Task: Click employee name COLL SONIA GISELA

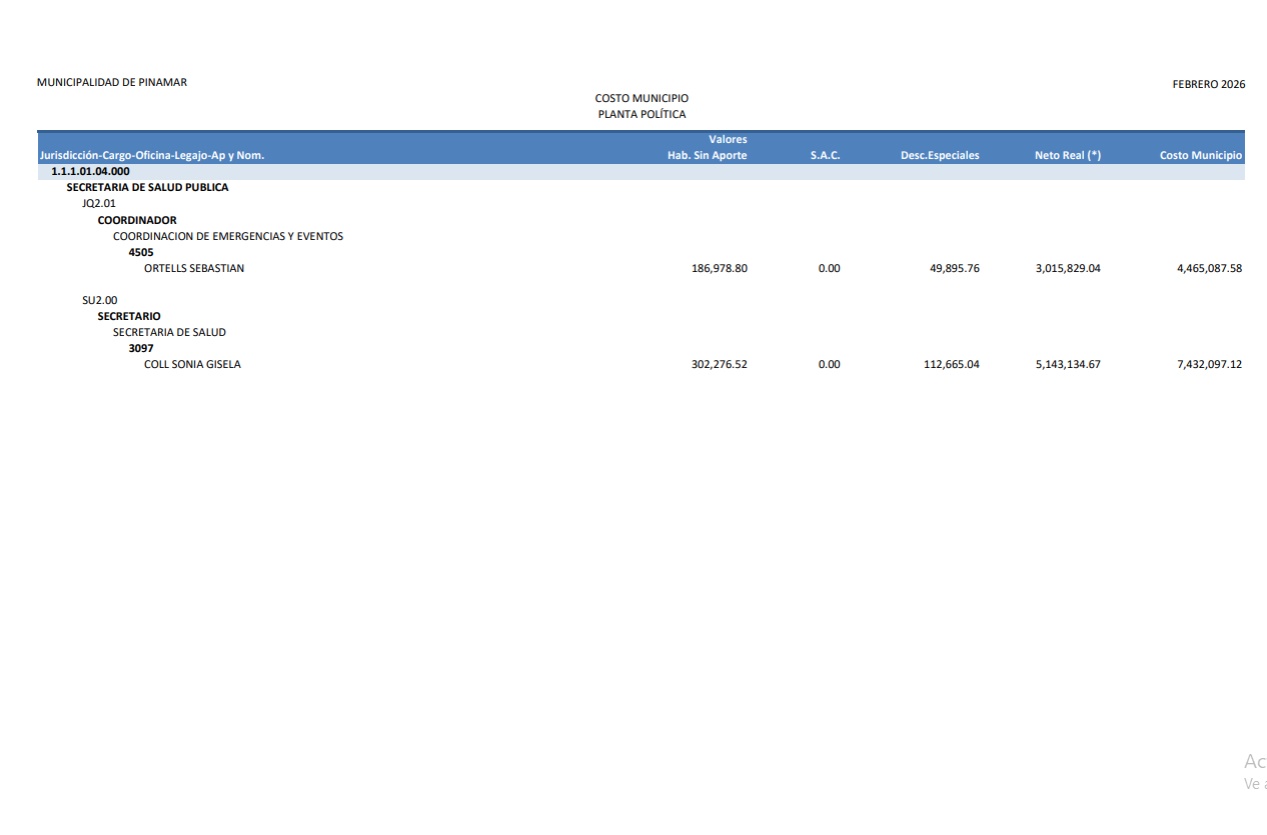Action: coord(192,364)
